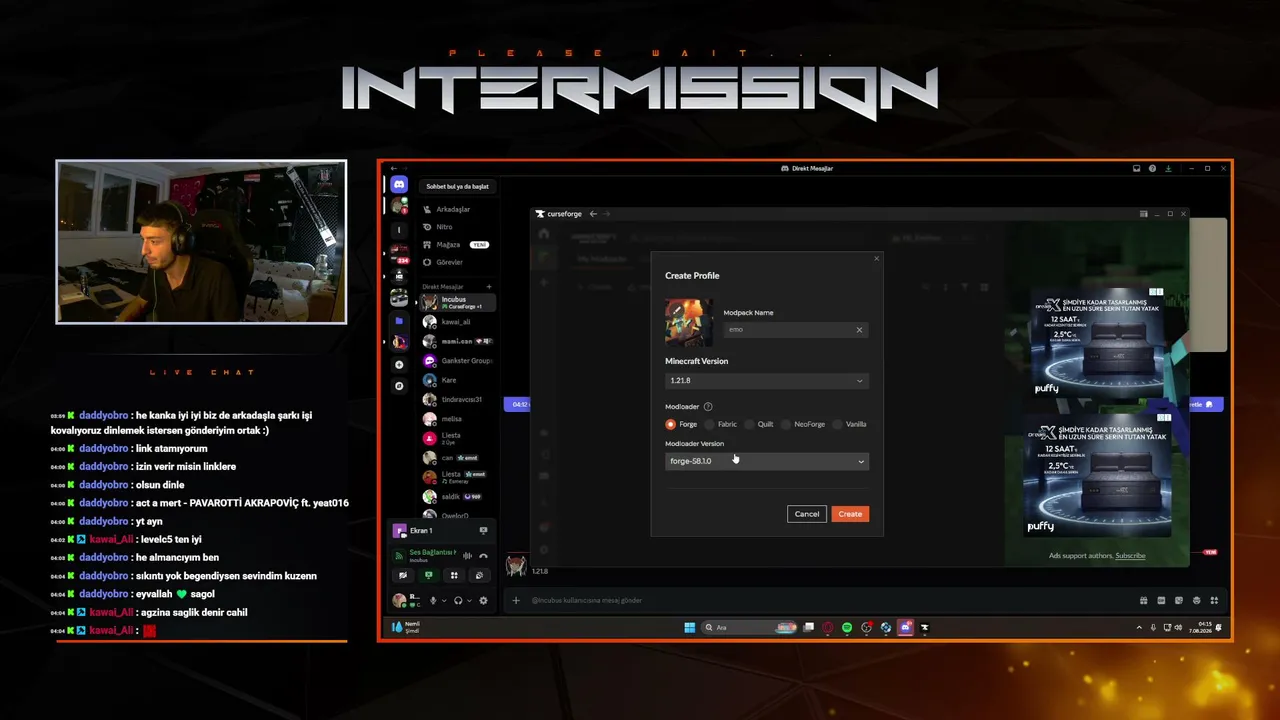Mute the Discord microphone

point(433,600)
